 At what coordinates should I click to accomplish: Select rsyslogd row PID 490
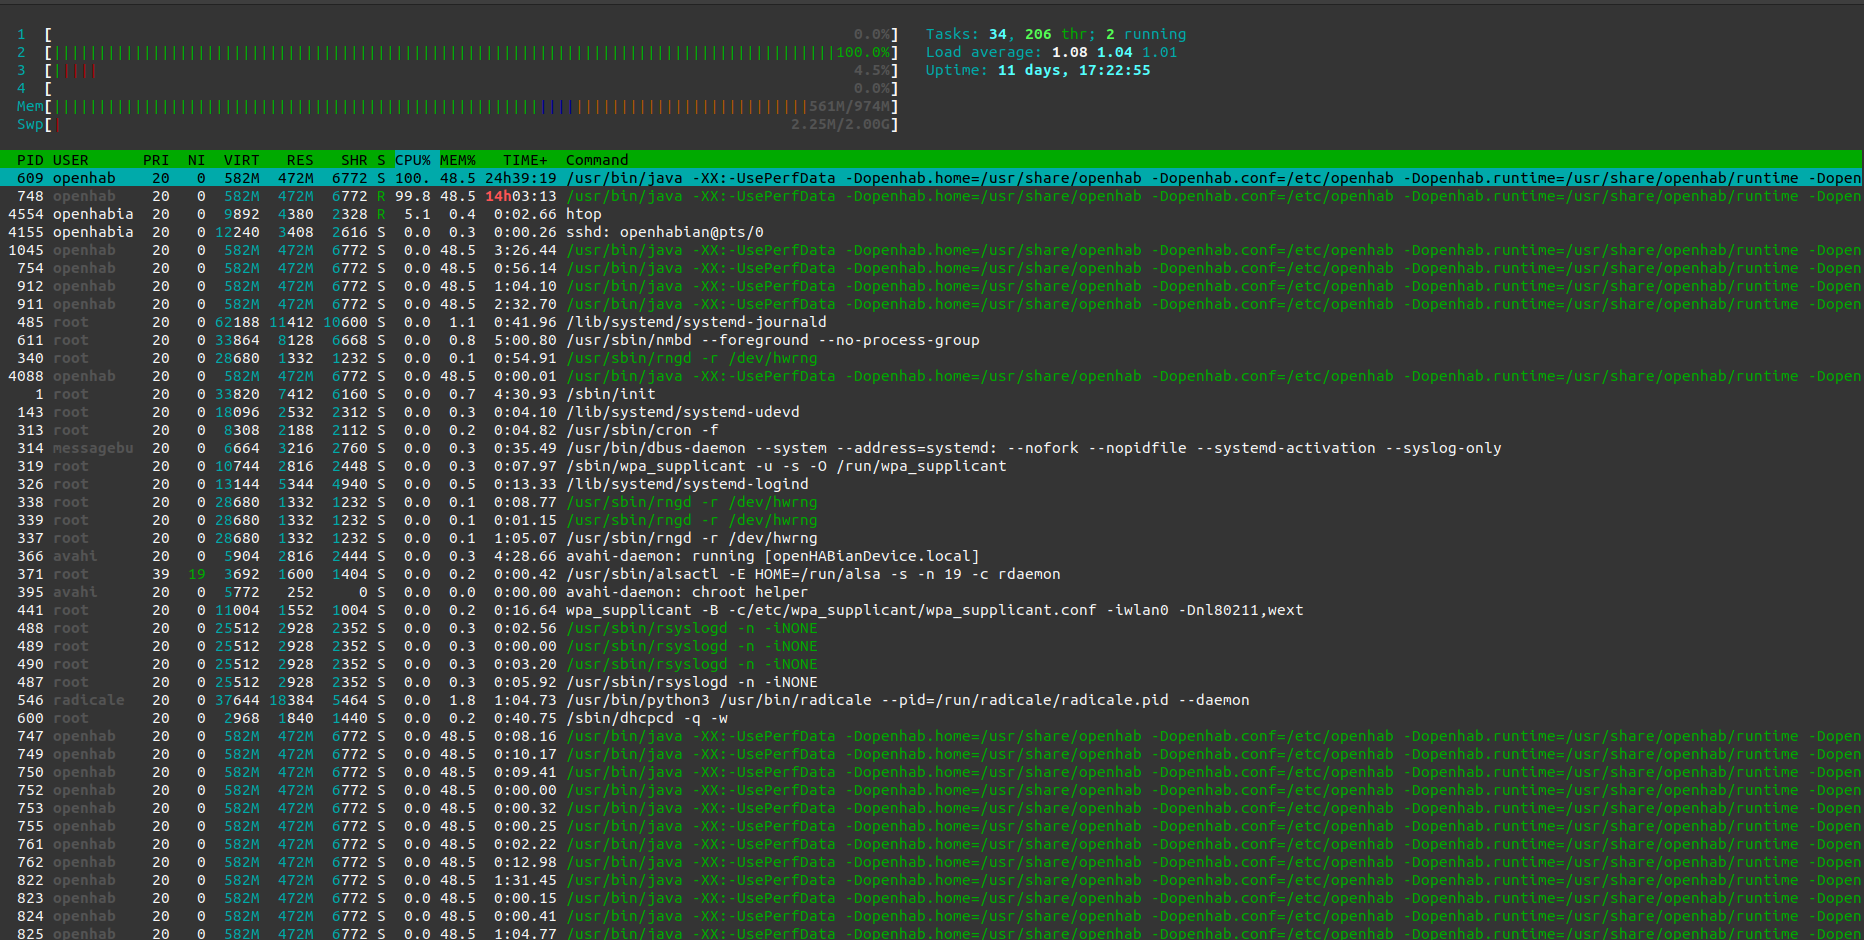[x=931, y=664]
